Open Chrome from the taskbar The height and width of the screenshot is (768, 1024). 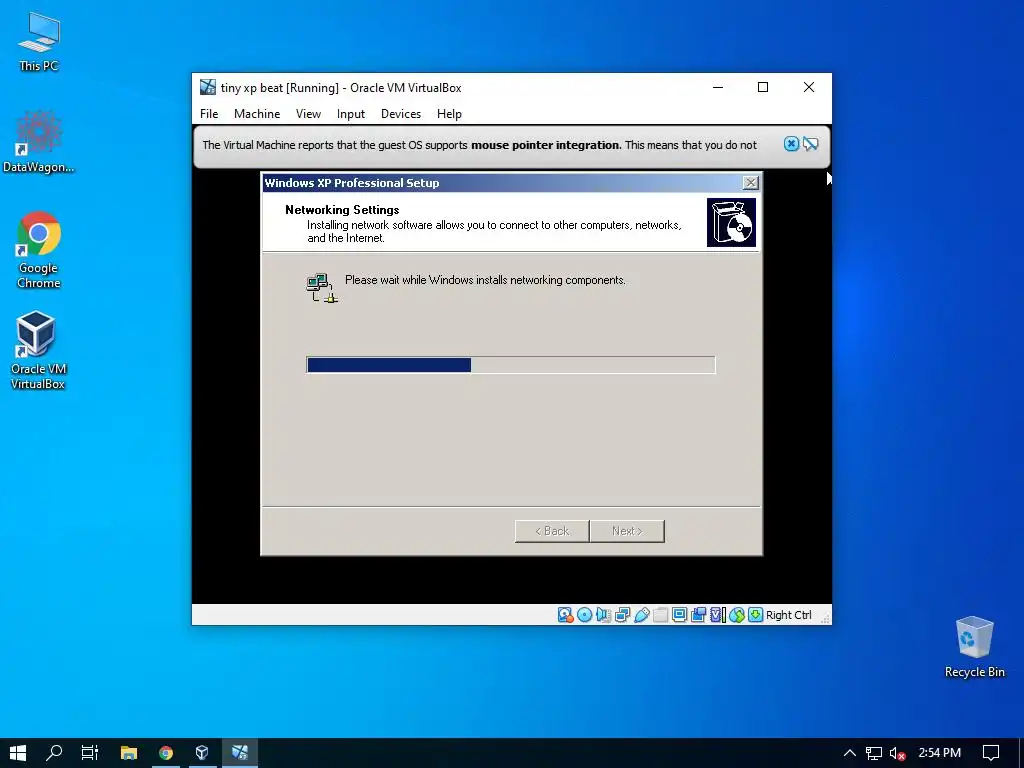click(x=166, y=753)
